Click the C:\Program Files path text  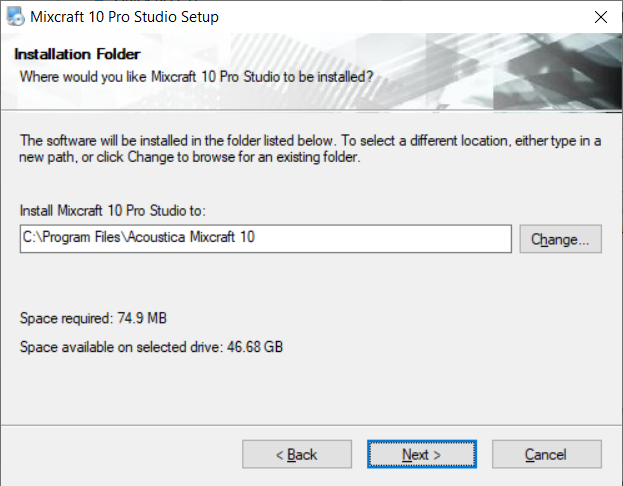point(134,239)
